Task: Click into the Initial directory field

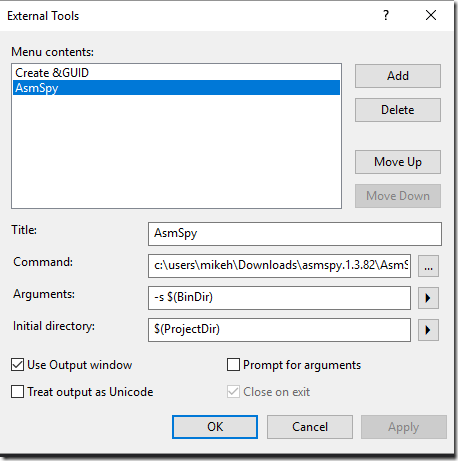Action: pyautogui.click(x=279, y=330)
